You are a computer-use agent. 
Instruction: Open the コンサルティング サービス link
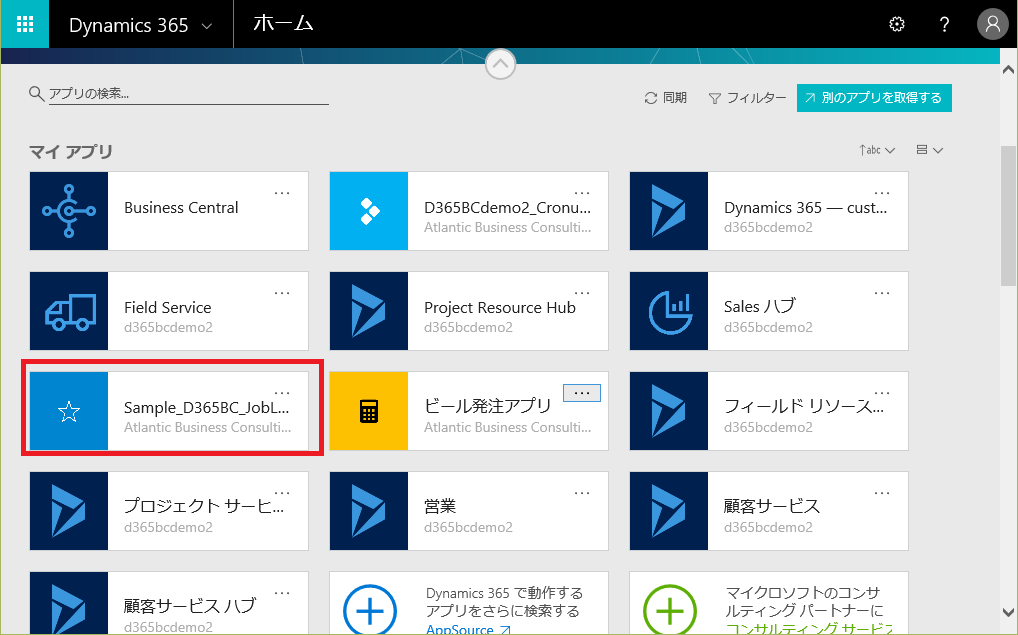tap(809, 629)
